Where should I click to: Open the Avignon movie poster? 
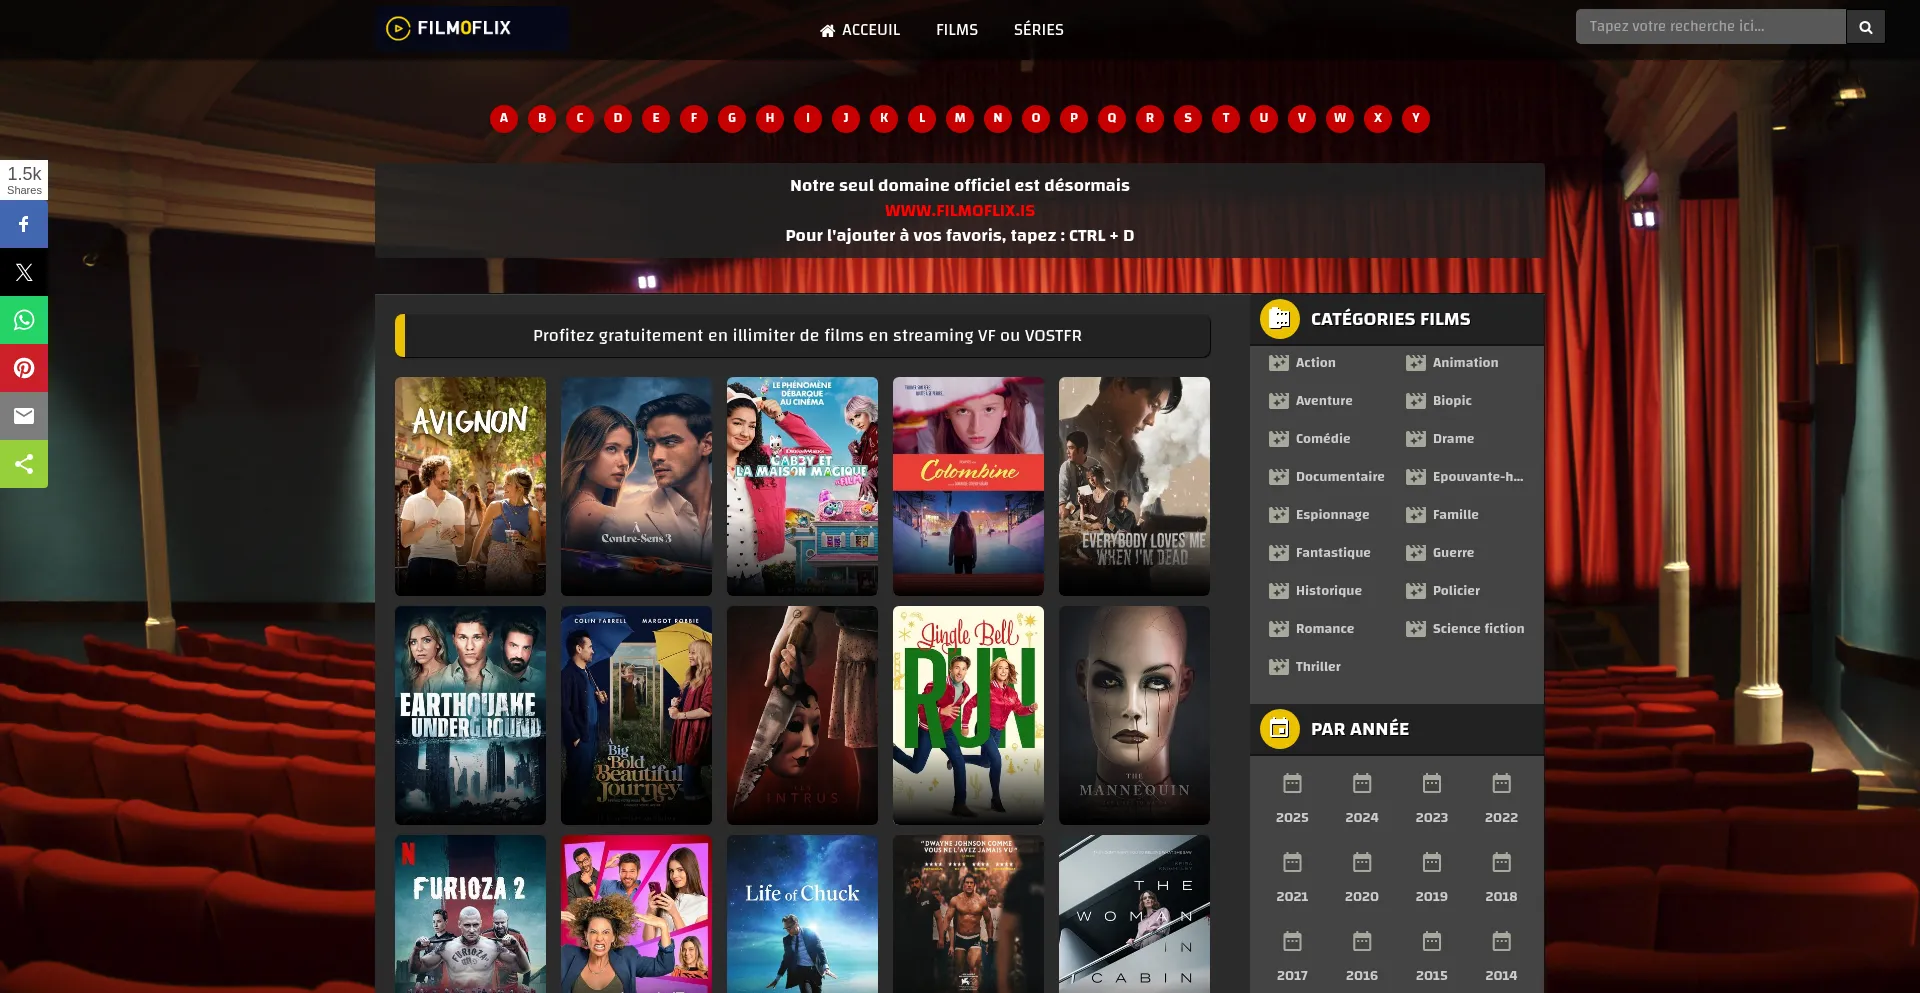click(470, 486)
